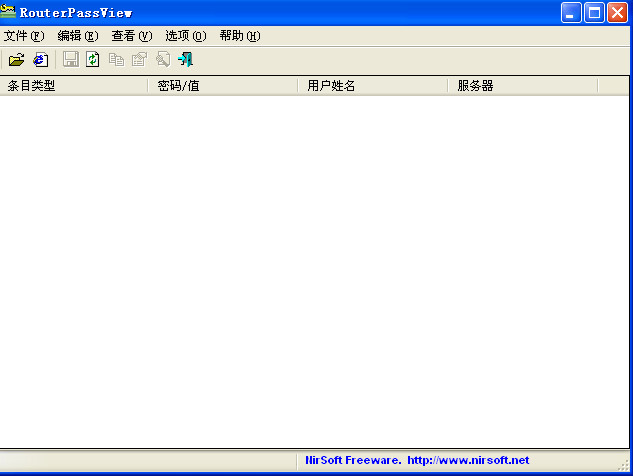Sort by the 用户姓名 column header
The image size is (633, 476).
click(373, 86)
